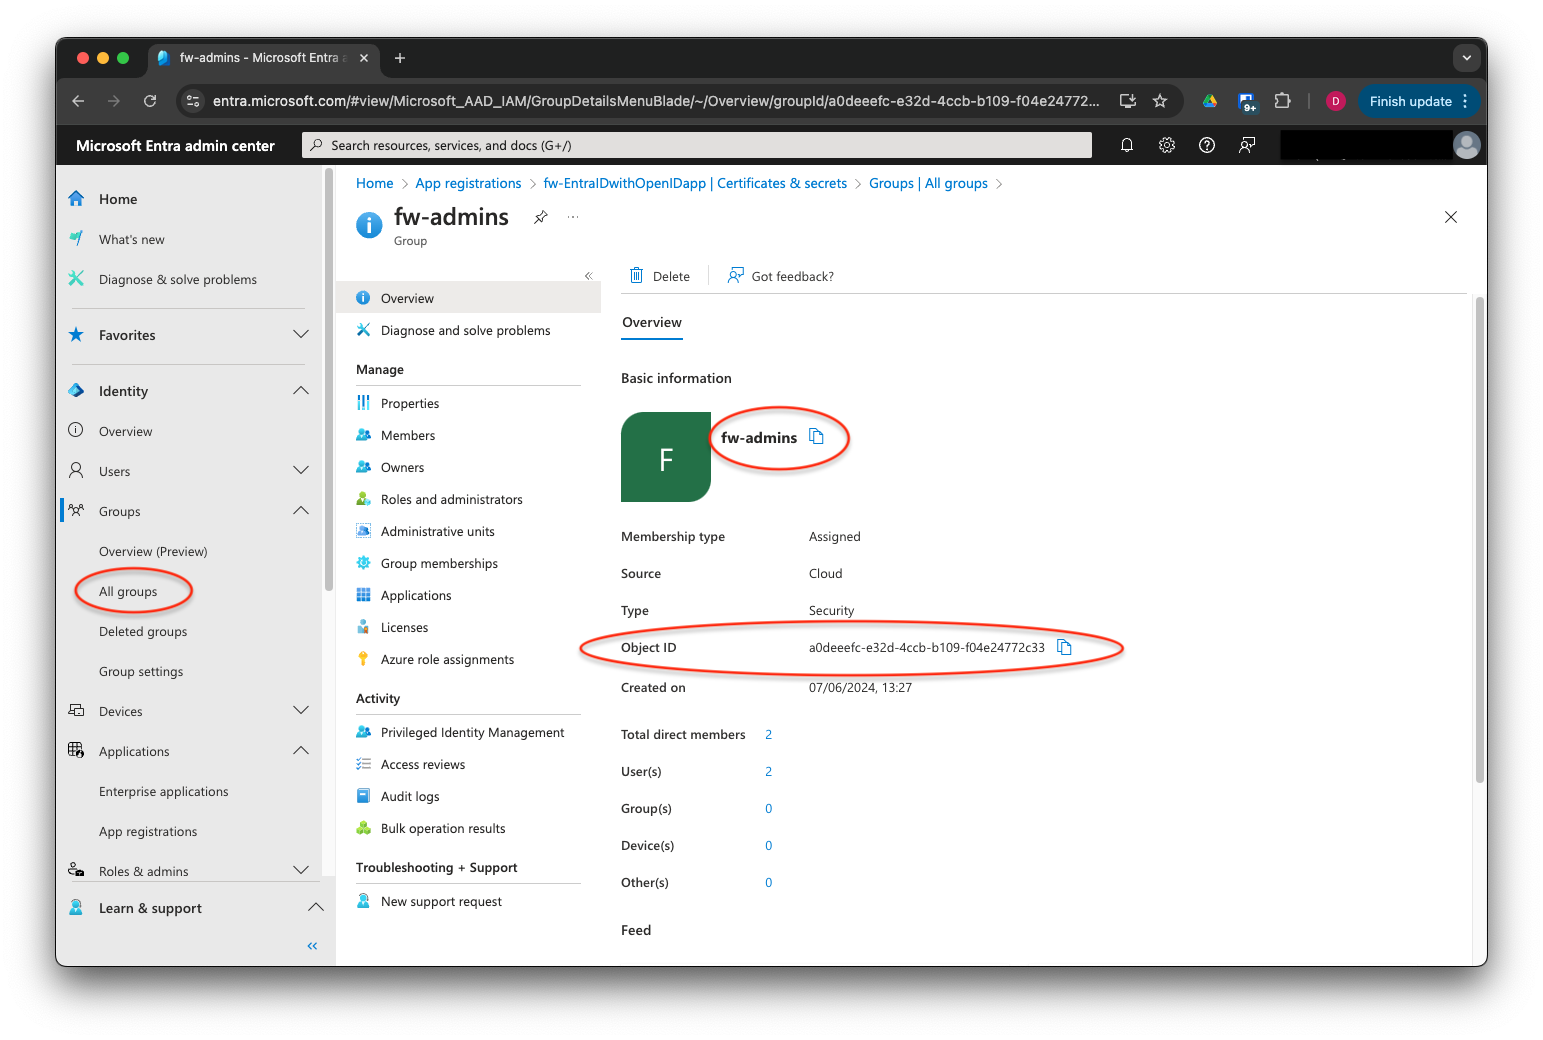The image size is (1543, 1040).
Task: Bookmark this page with the star icon
Action: click(x=1160, y=101)
